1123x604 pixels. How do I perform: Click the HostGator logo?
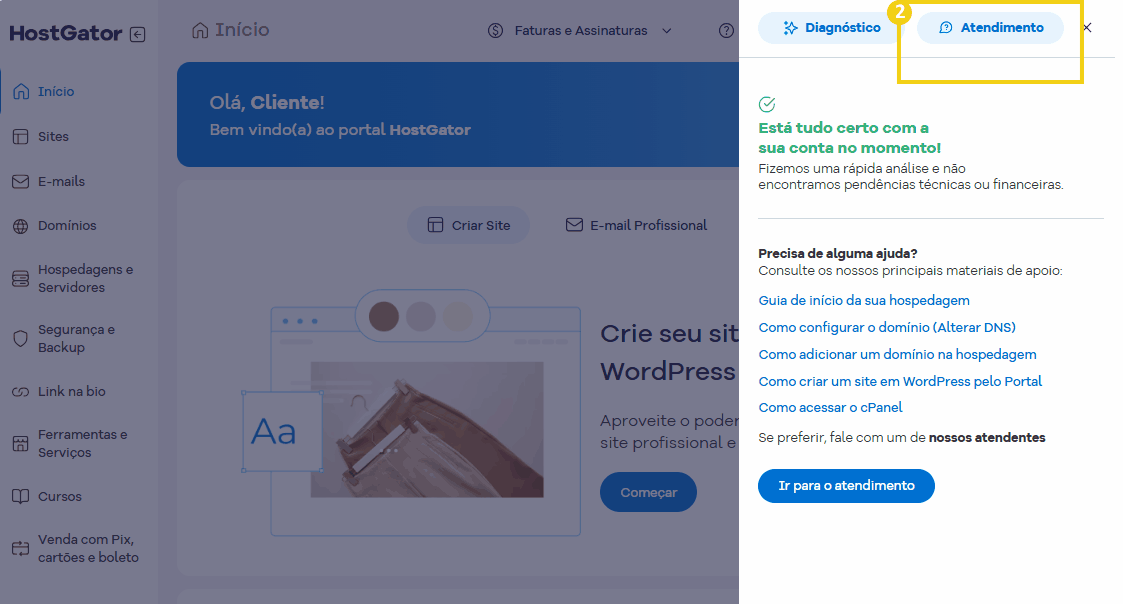(x=66, y=34)
